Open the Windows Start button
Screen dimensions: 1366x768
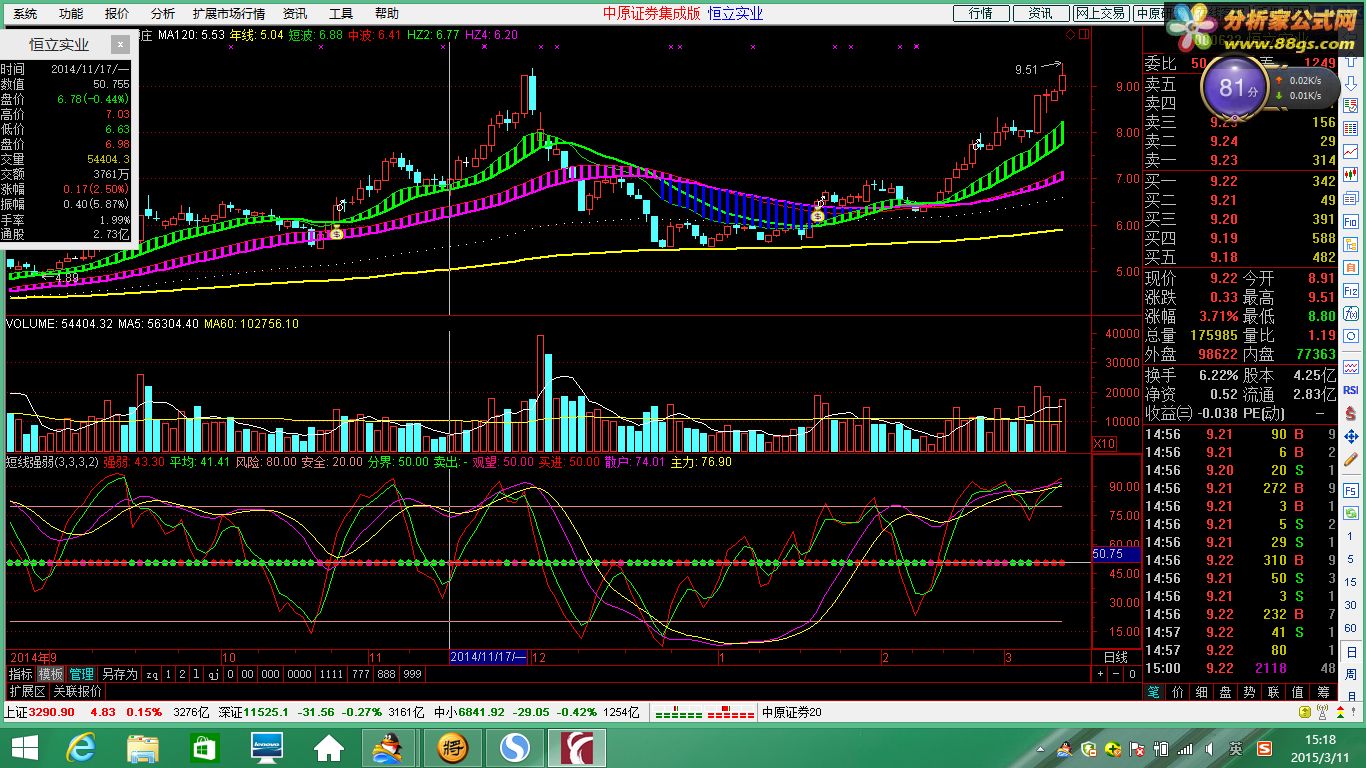click(x=24, y=746)
